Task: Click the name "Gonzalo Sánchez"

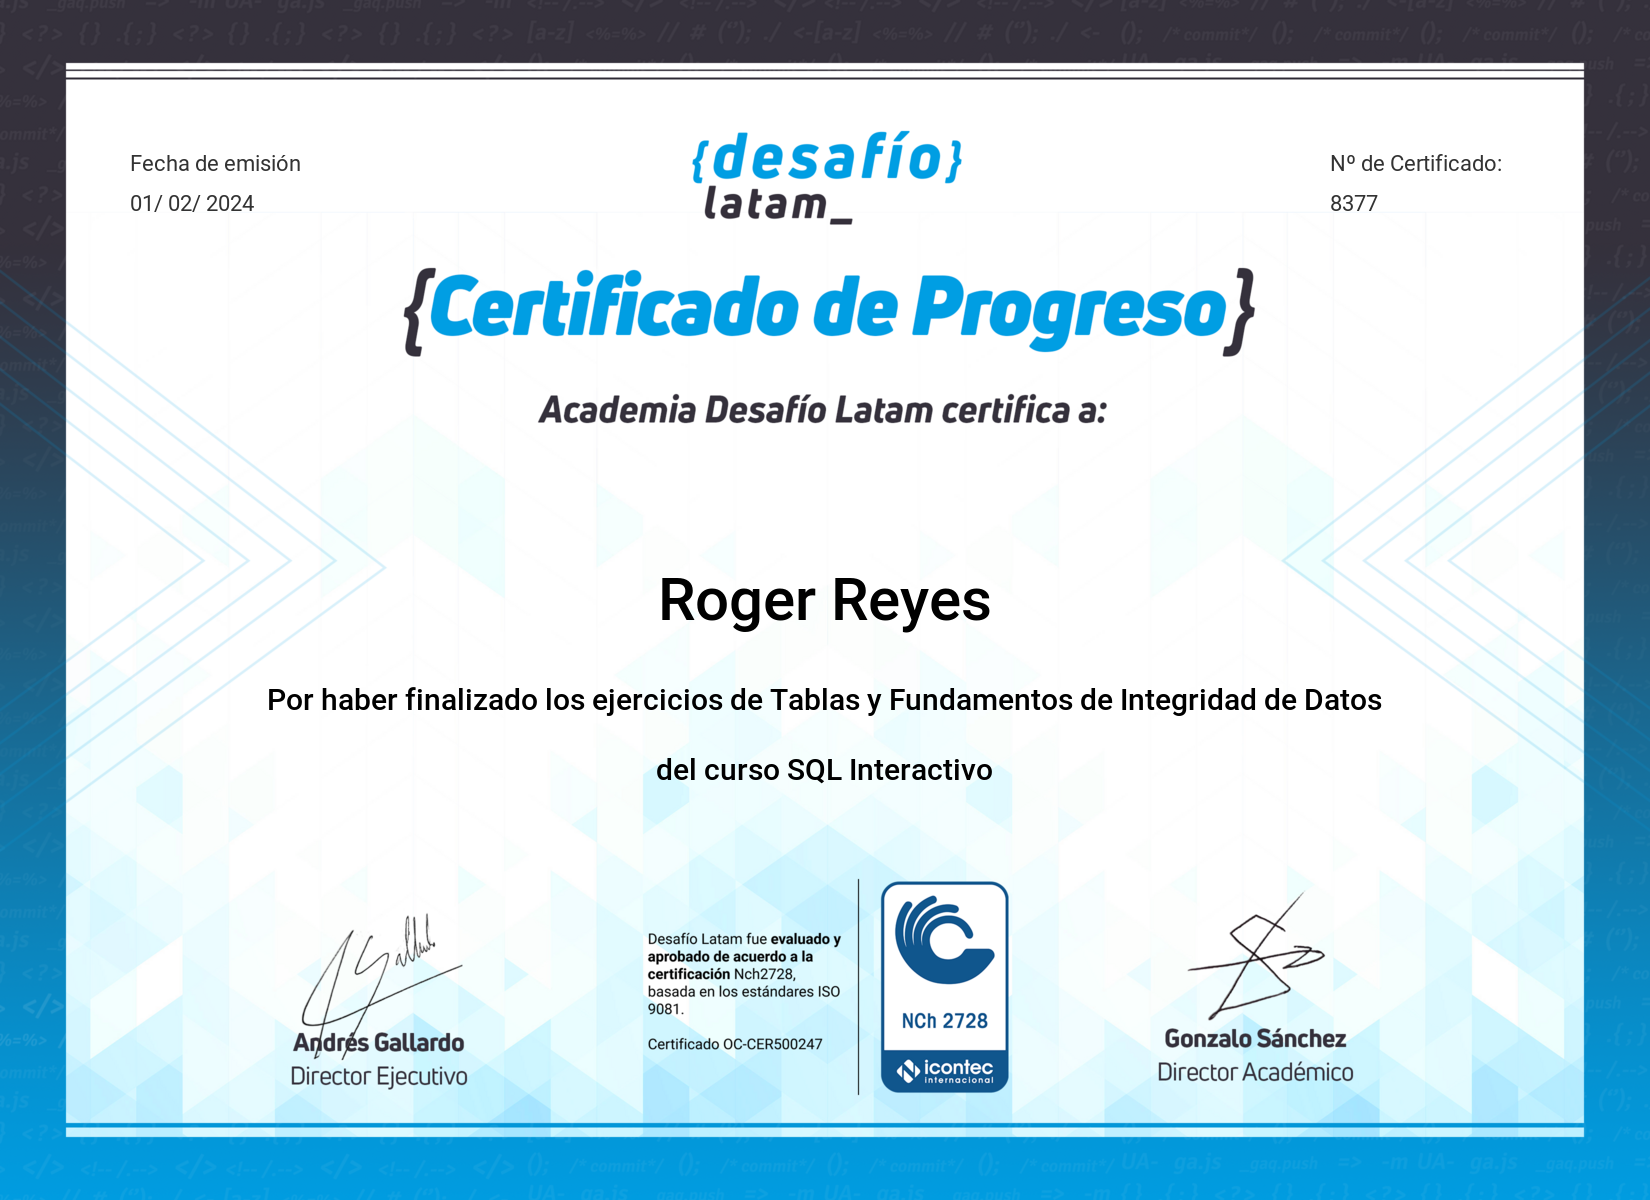Action: (1255, 1039)
